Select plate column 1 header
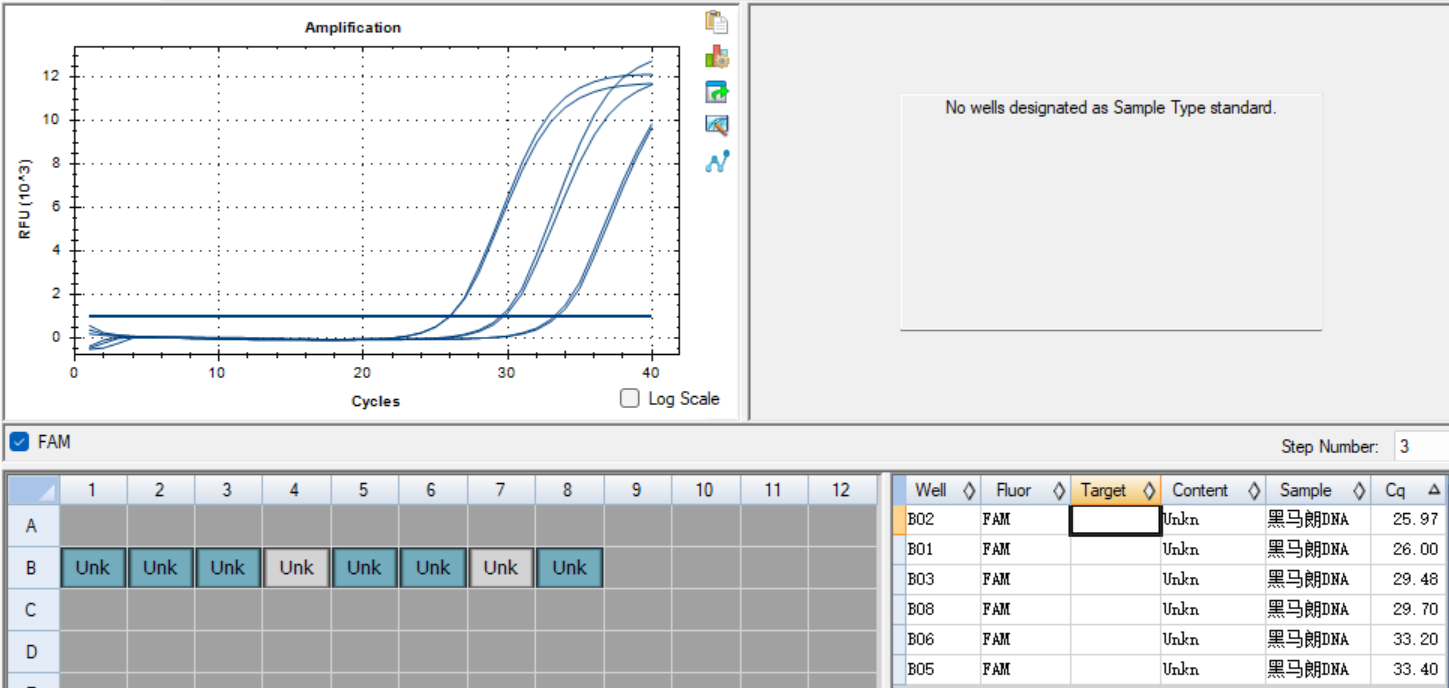Viewport: 1449px width, 688px height. coord(93,489)
